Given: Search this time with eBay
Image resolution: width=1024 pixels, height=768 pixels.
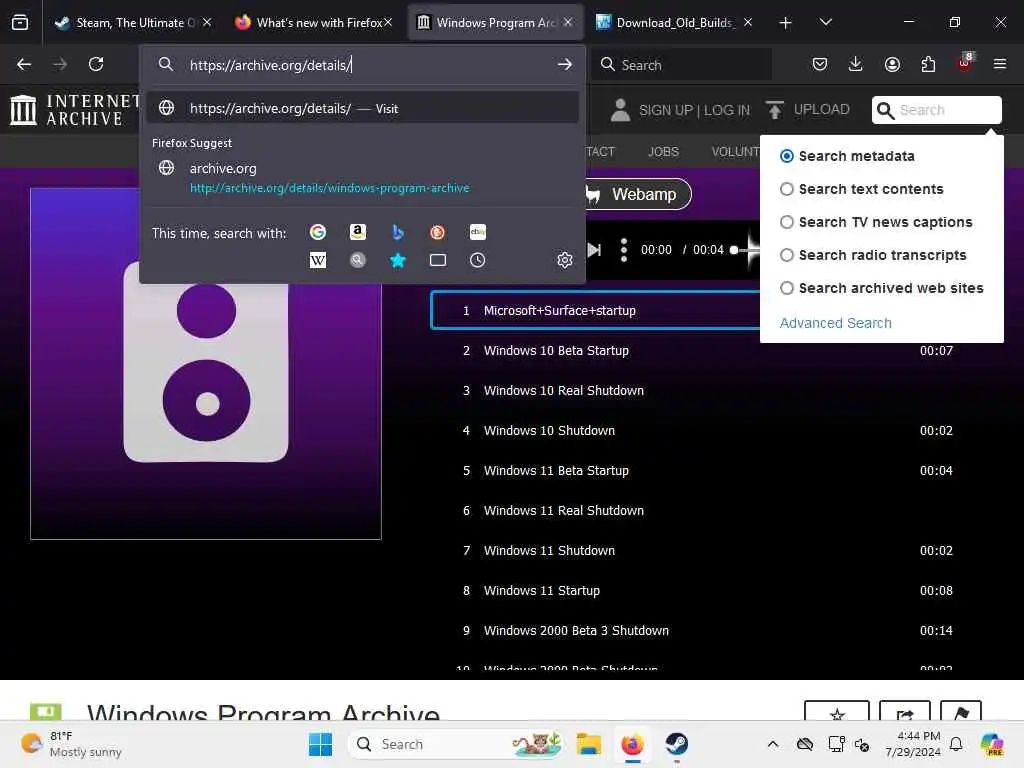Looking at the screenshot, I should [477, 232].
